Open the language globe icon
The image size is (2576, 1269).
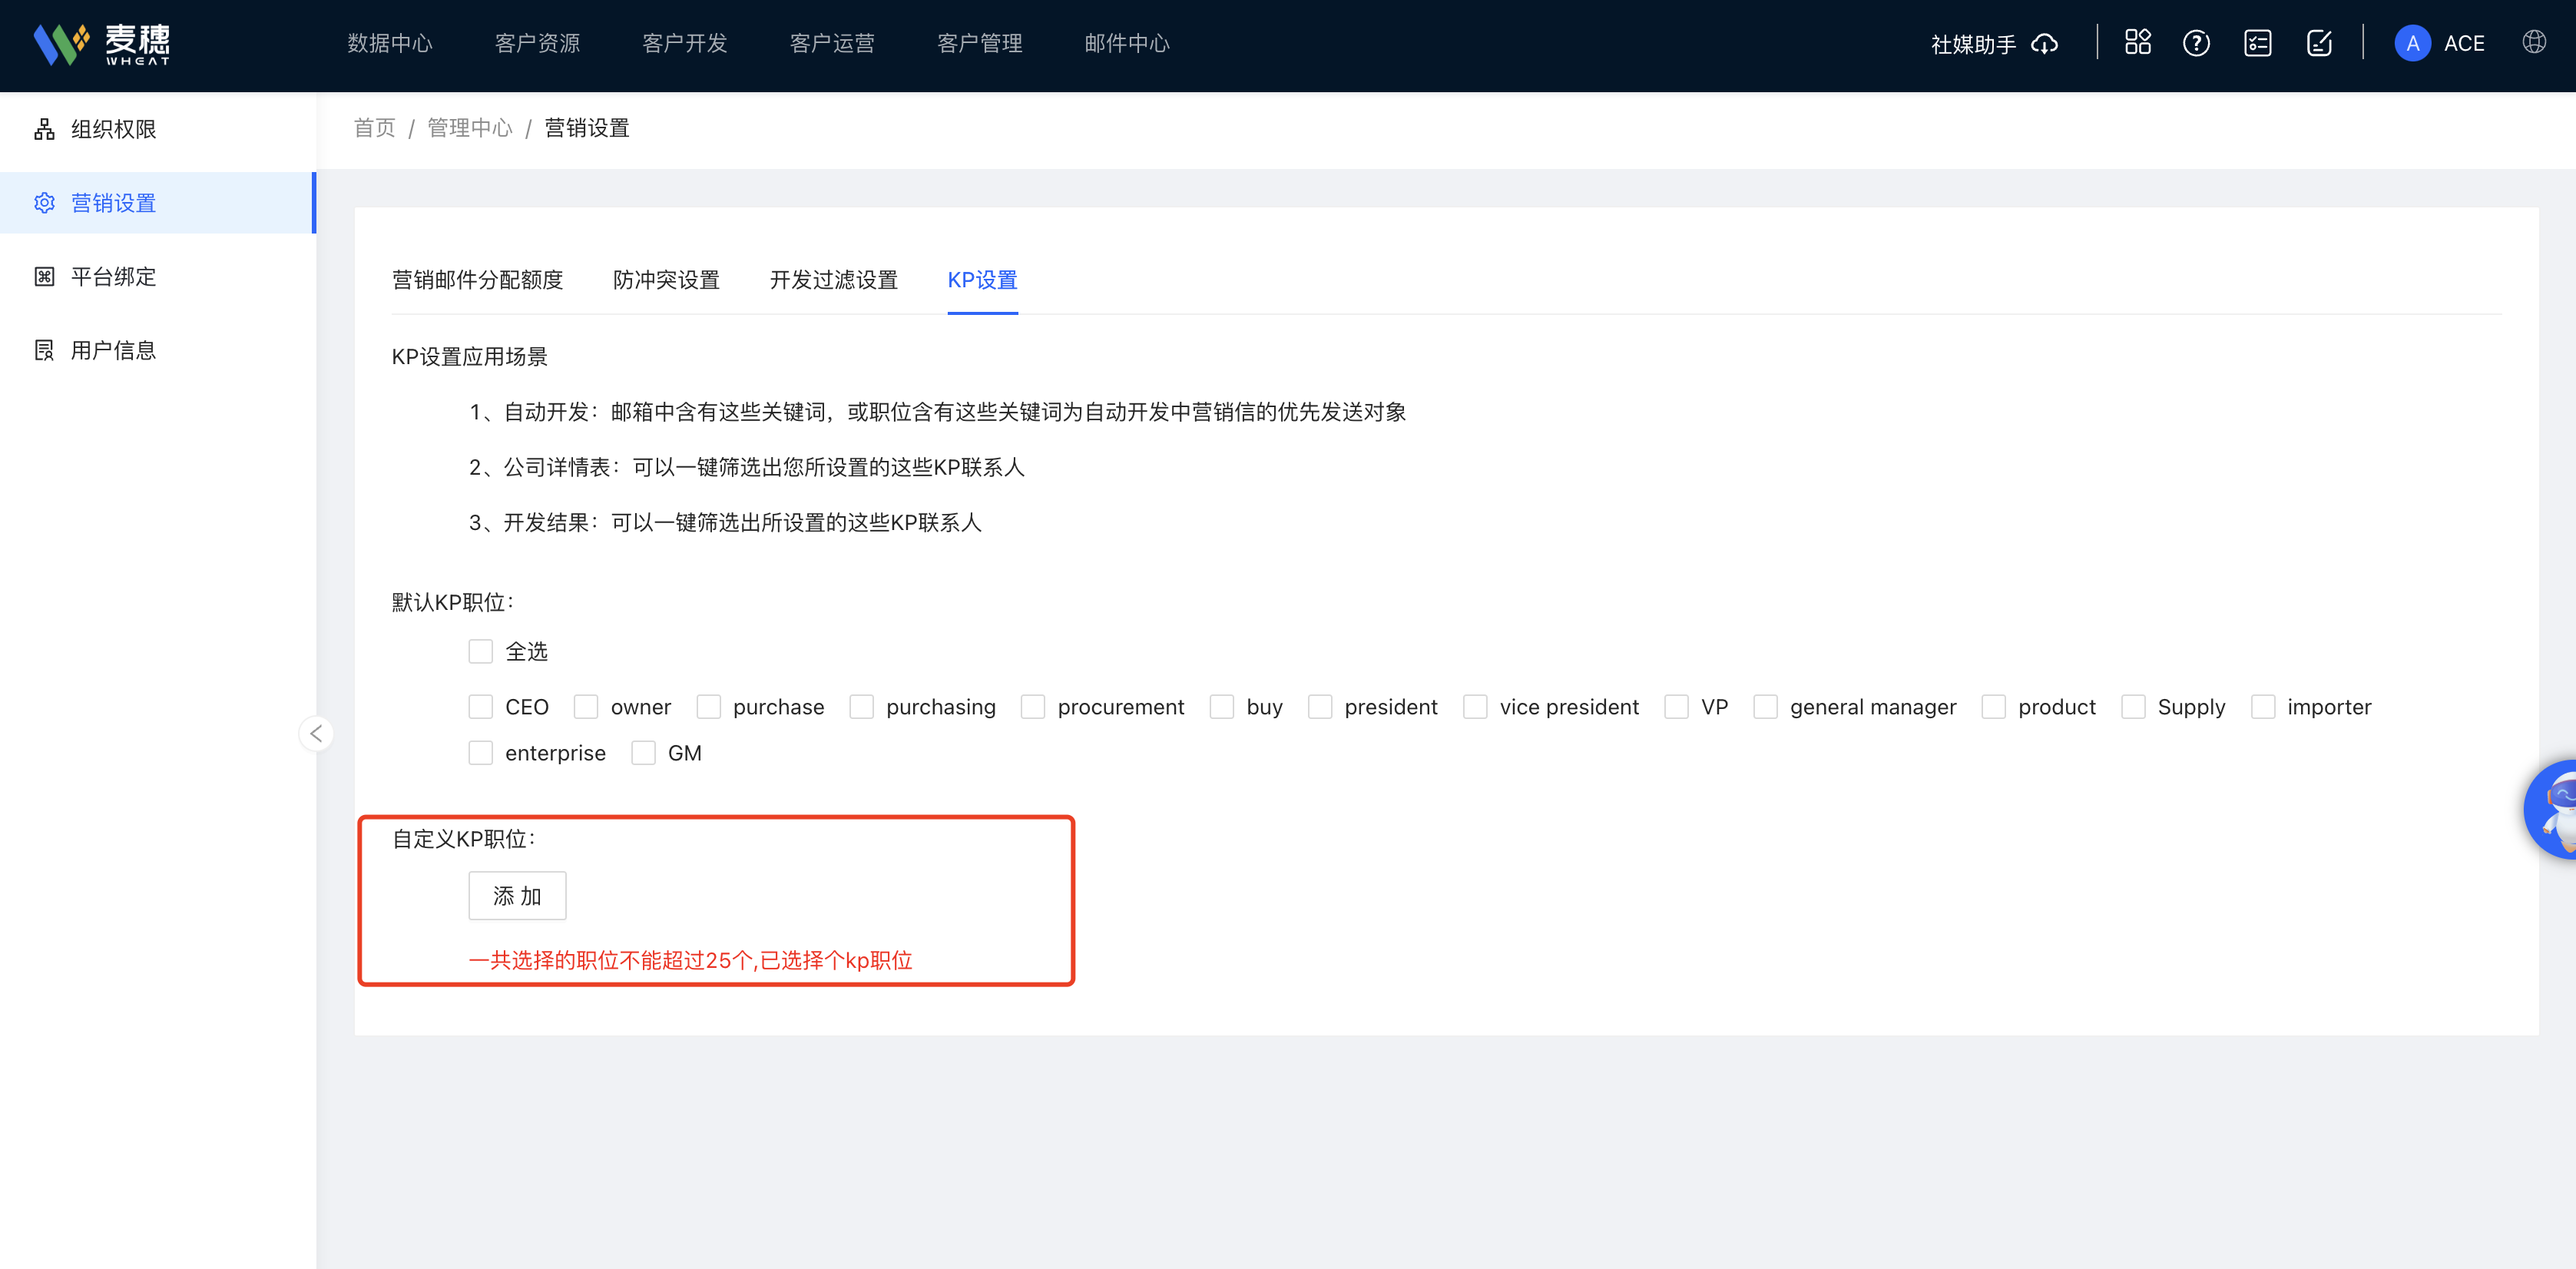point(2533,43)
